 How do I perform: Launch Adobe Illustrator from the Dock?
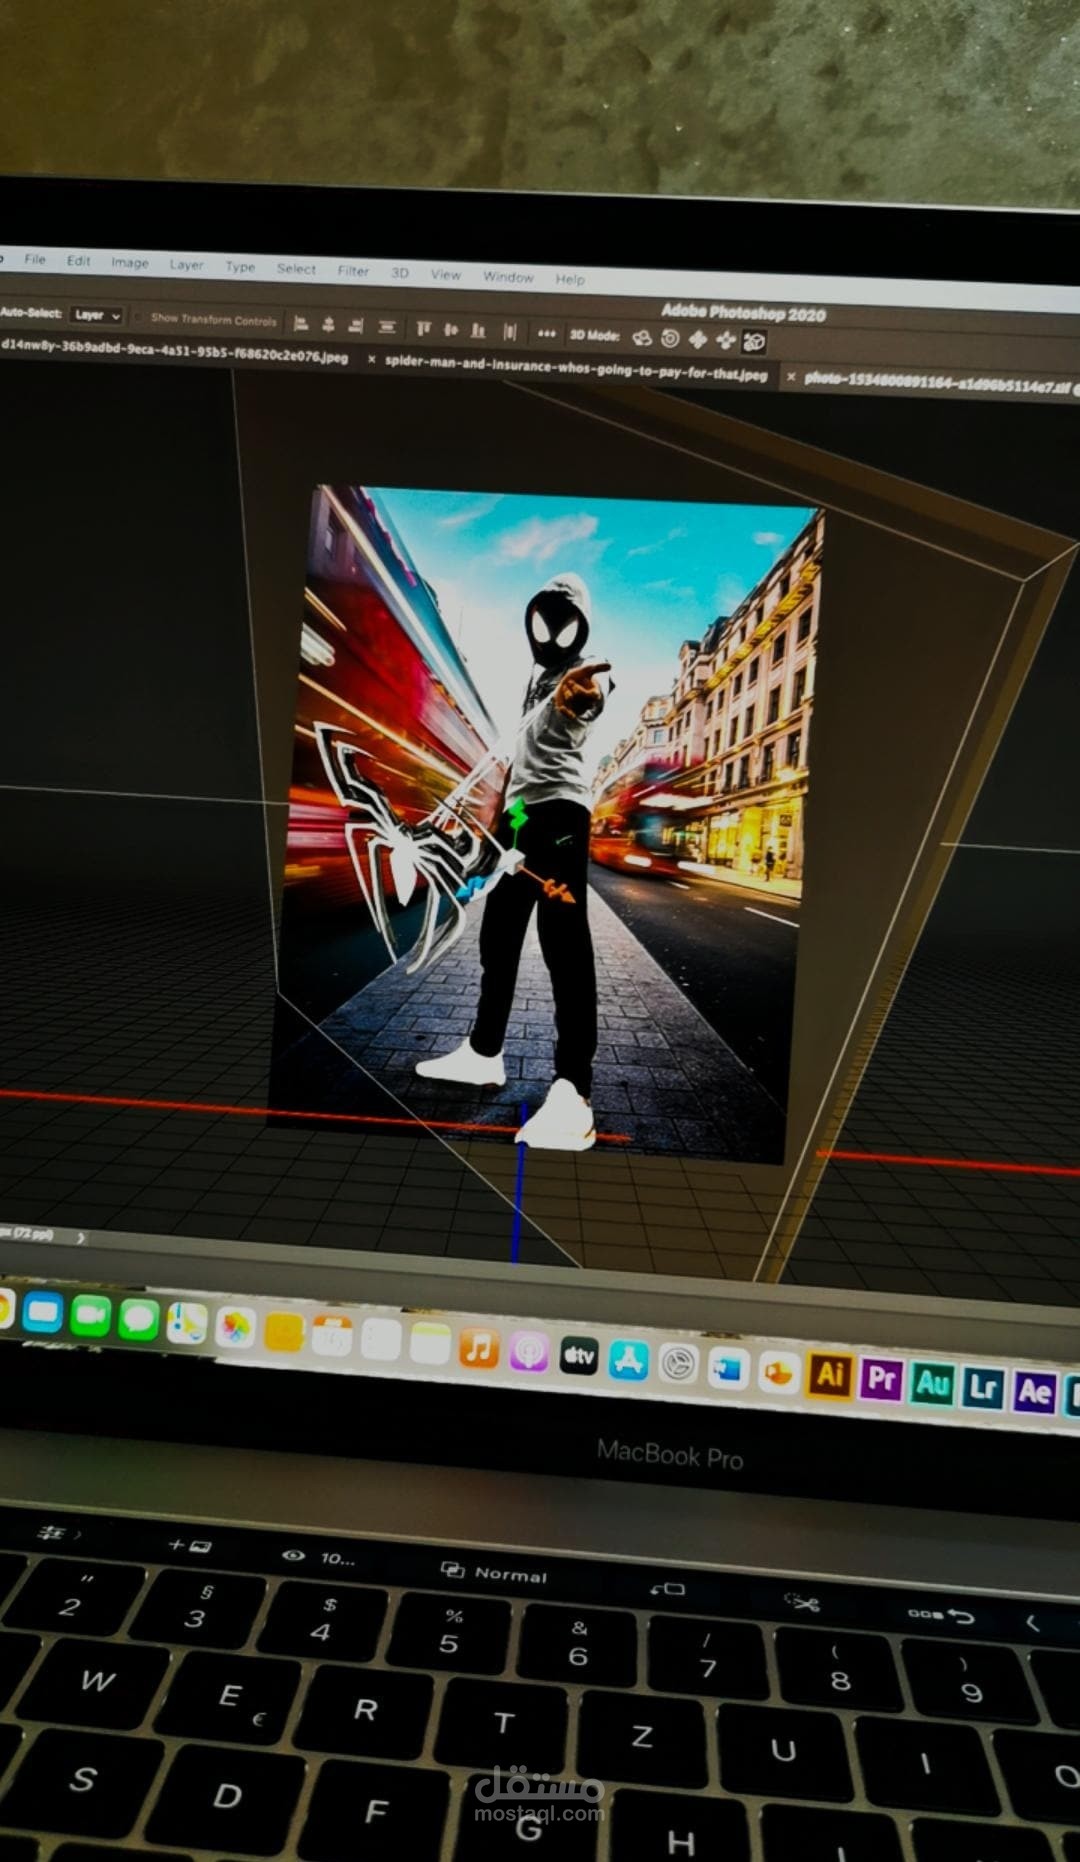click(x=830, y=1375)
